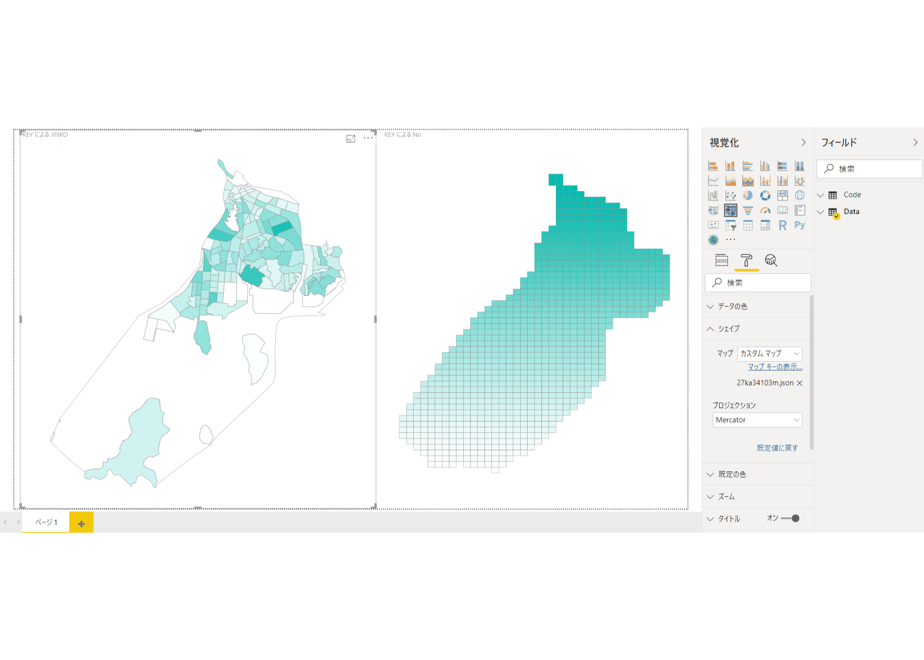
Task: Open the マップ カスタム マップ dropdown
Action: point(770,354)
